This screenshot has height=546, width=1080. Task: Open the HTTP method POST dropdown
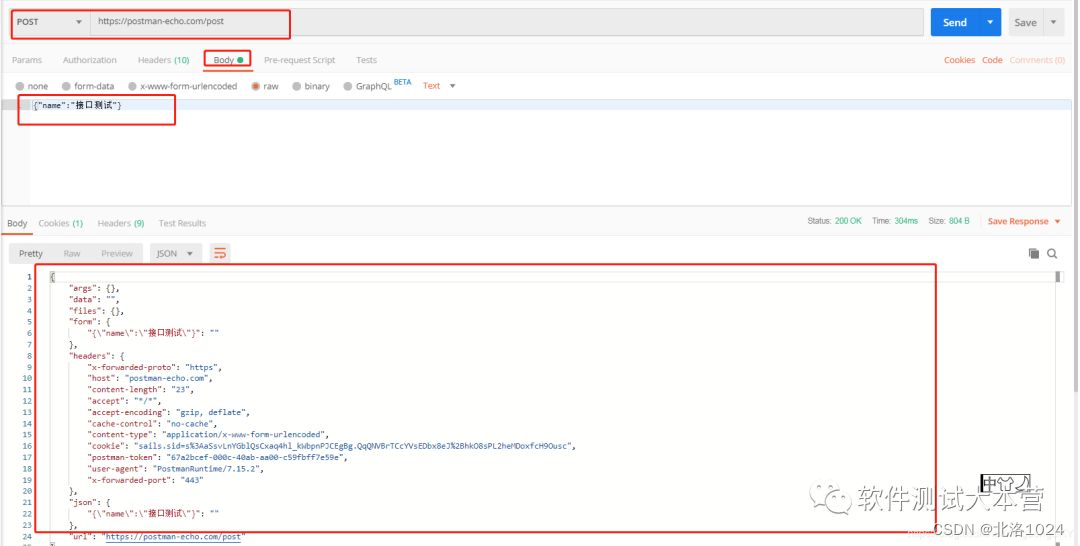click(50, 22)
